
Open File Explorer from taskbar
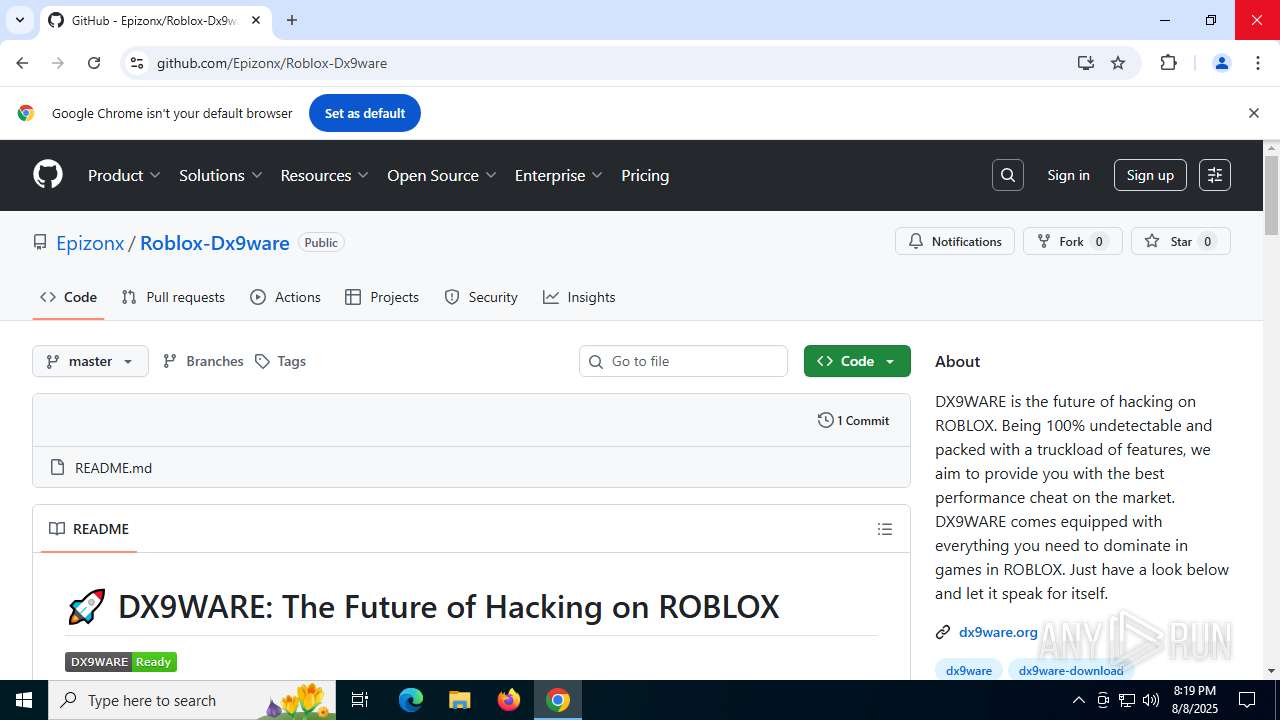click(x=460, y=700)
